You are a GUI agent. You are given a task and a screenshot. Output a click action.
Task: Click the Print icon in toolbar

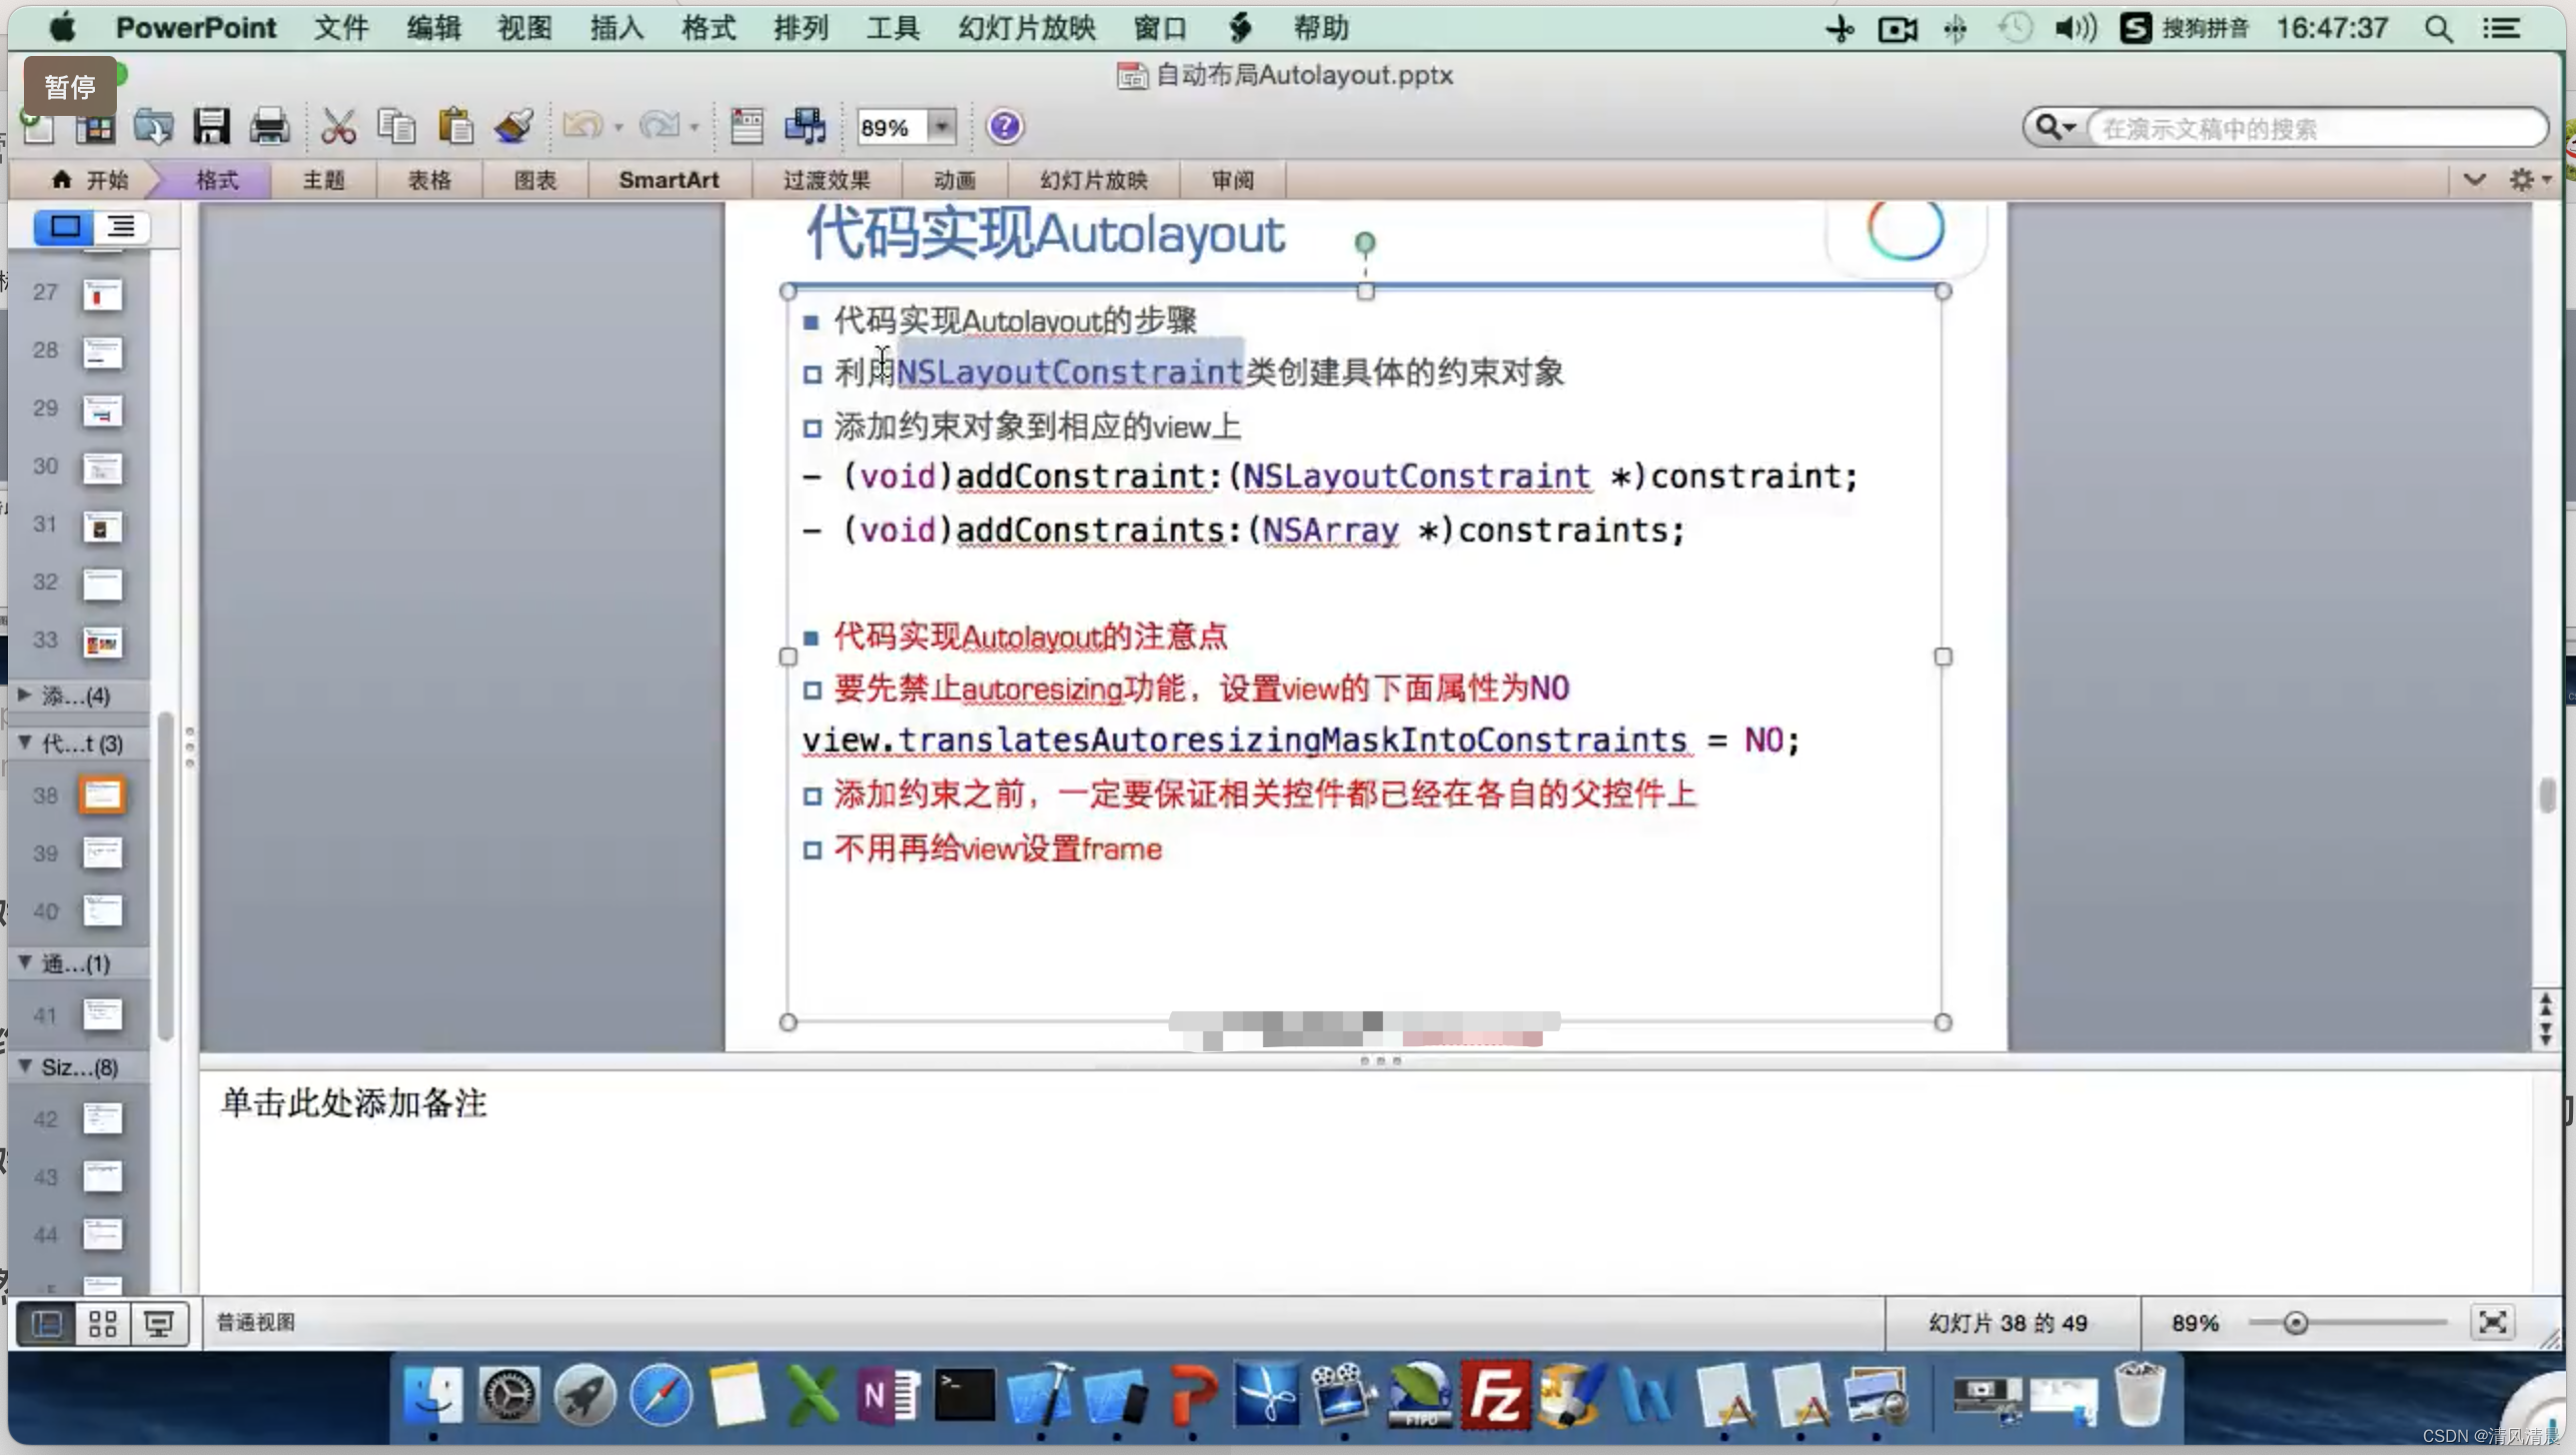(268, 127)
